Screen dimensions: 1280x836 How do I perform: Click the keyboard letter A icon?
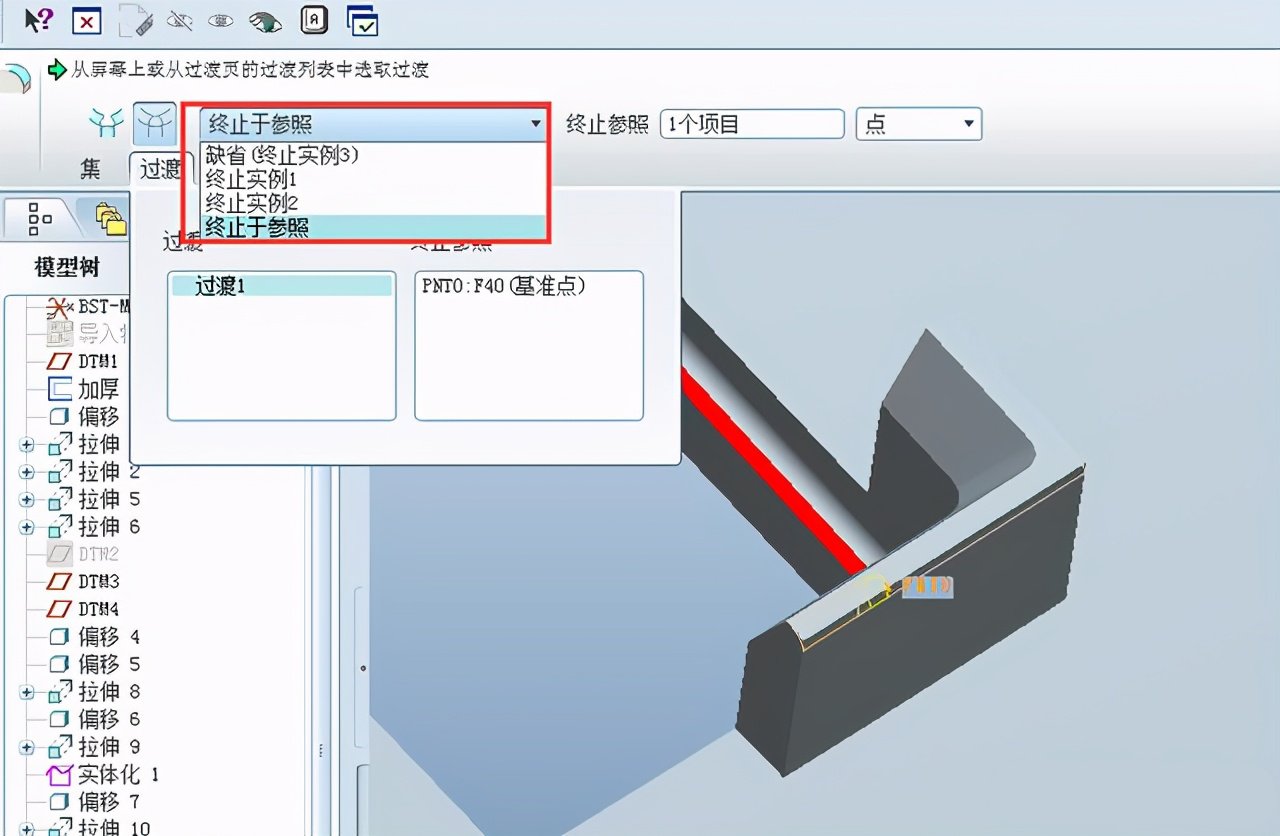pos(314,19)
